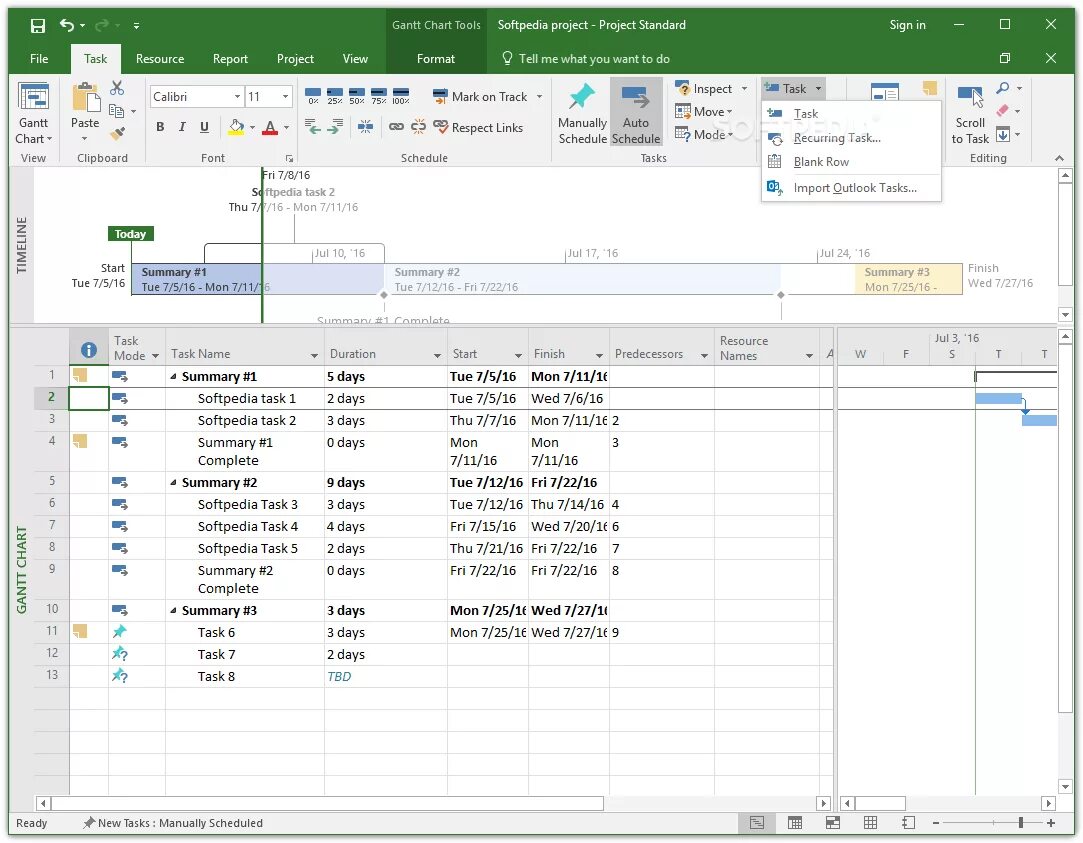Viewport: 1083px width, 843px height.
Task: Open the font size 11 dropdown
Action: click(285, 97)
